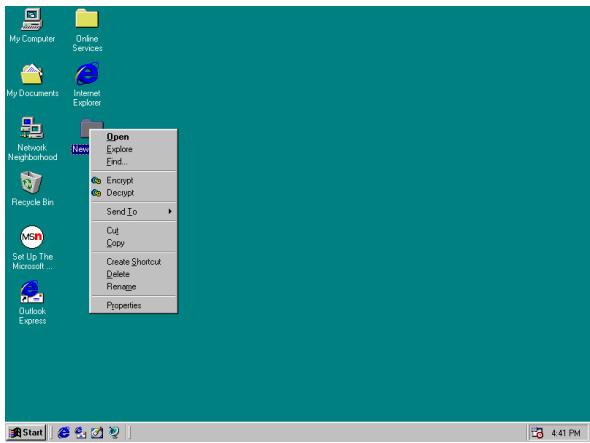The height and width of the screenshot is (443, 590).
Task: Choose Copy in the context menu
Action: 133,243
